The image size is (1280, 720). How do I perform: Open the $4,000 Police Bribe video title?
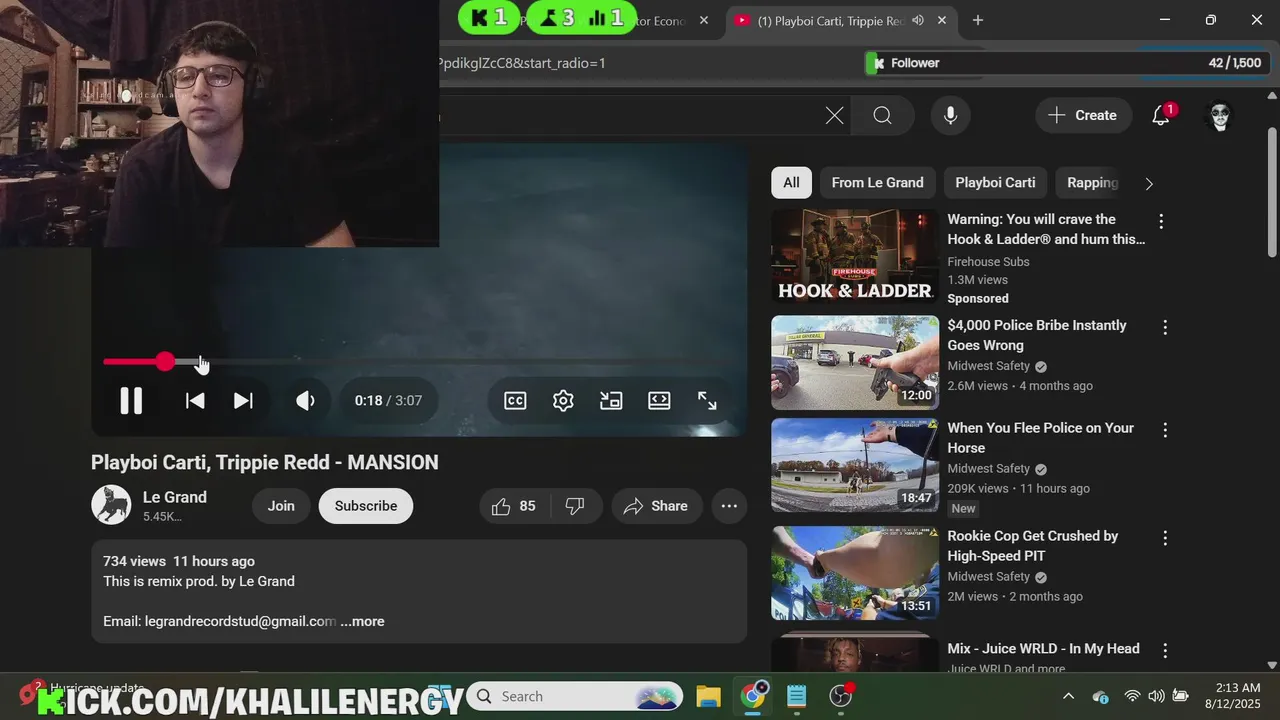click(1037, 335)
